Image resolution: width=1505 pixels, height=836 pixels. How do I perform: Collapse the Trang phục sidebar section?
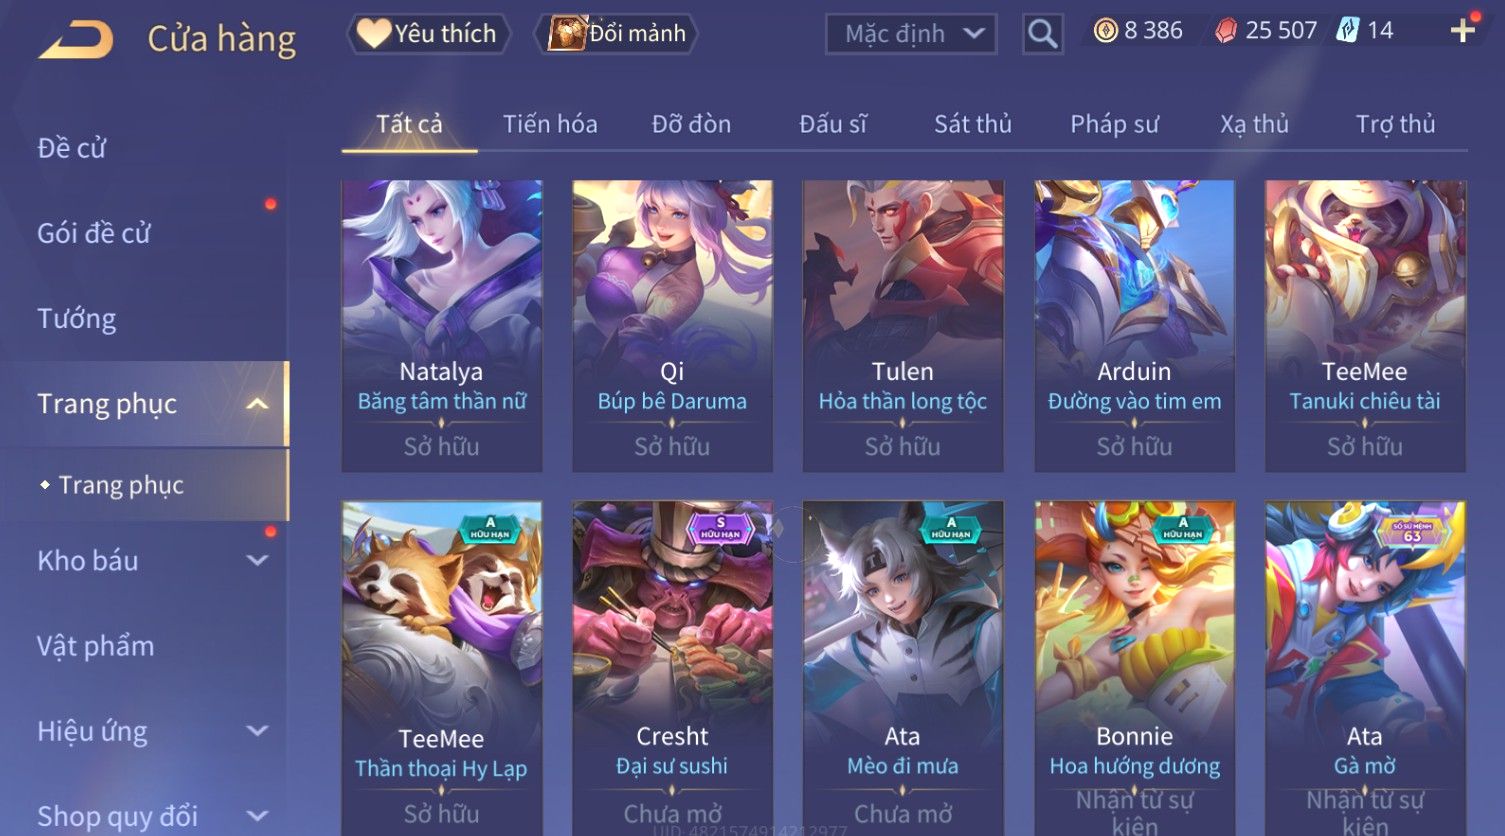coord(257,404)
